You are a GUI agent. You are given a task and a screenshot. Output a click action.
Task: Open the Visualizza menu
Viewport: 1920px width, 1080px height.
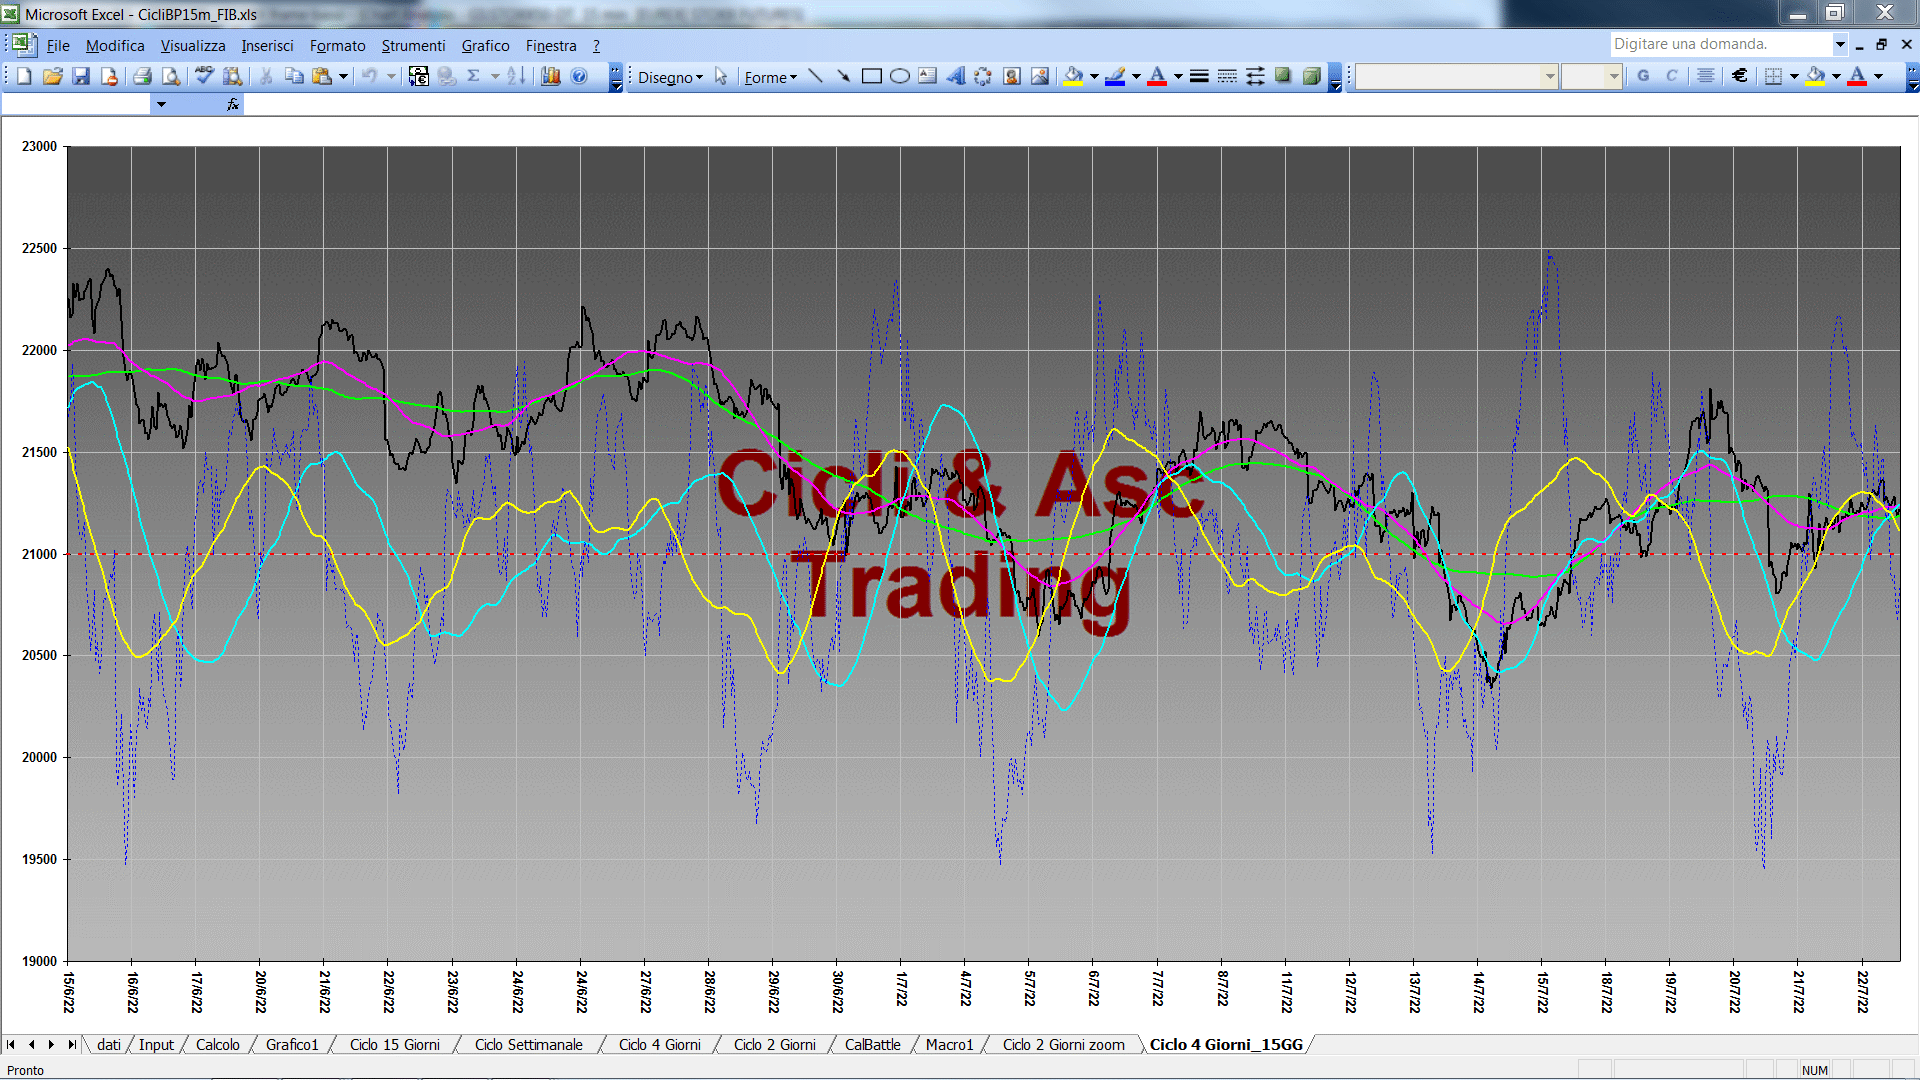tap(193, 46)
